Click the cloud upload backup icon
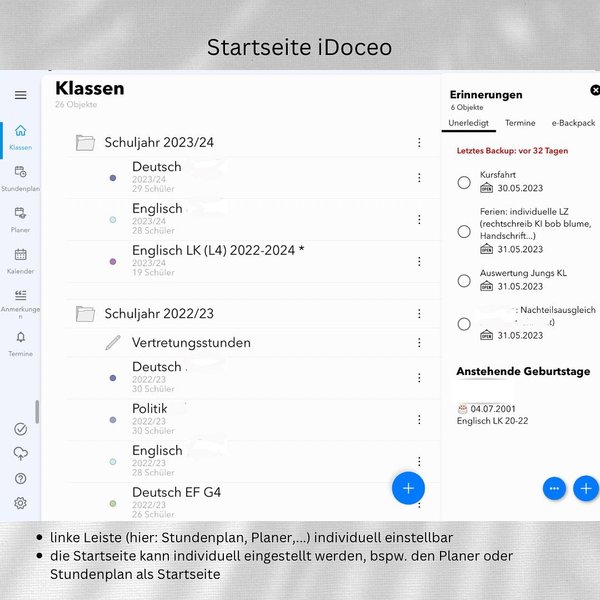This screenshot has width=600, height=600. (20, 453)
